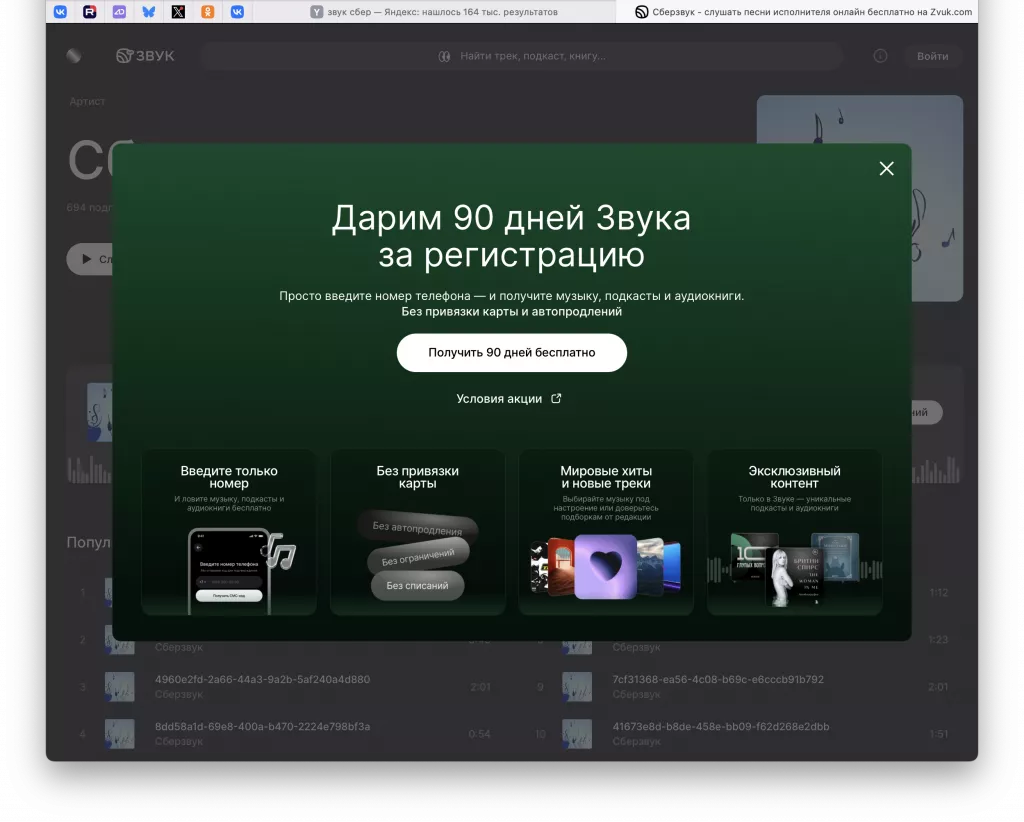
Task: Click the X pinned tab icon
Action: coord(178,11)
